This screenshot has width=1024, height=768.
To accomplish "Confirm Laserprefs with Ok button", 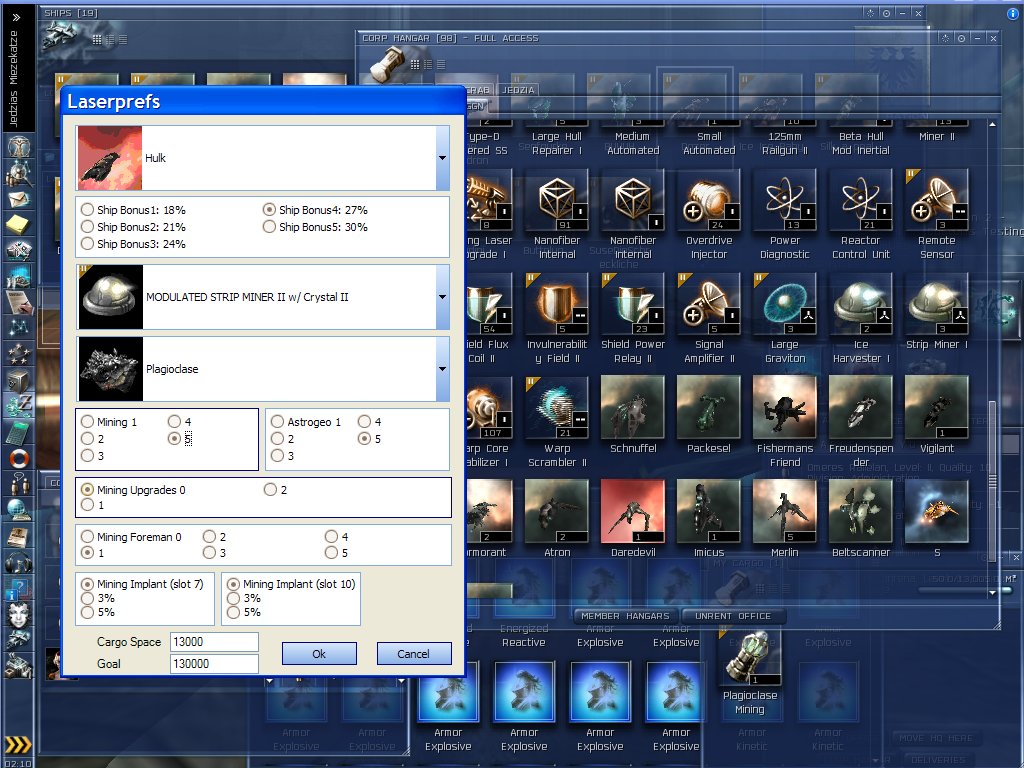I will point(319,654).
